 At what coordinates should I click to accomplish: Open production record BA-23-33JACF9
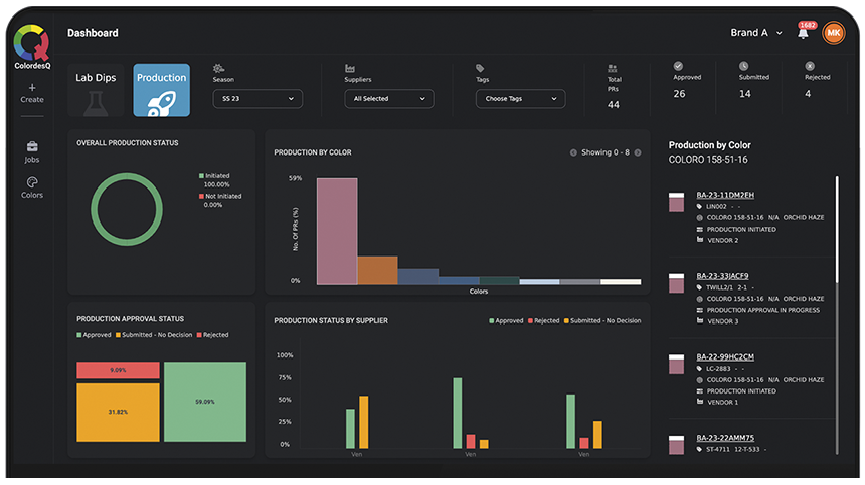[x=722, y=276]
